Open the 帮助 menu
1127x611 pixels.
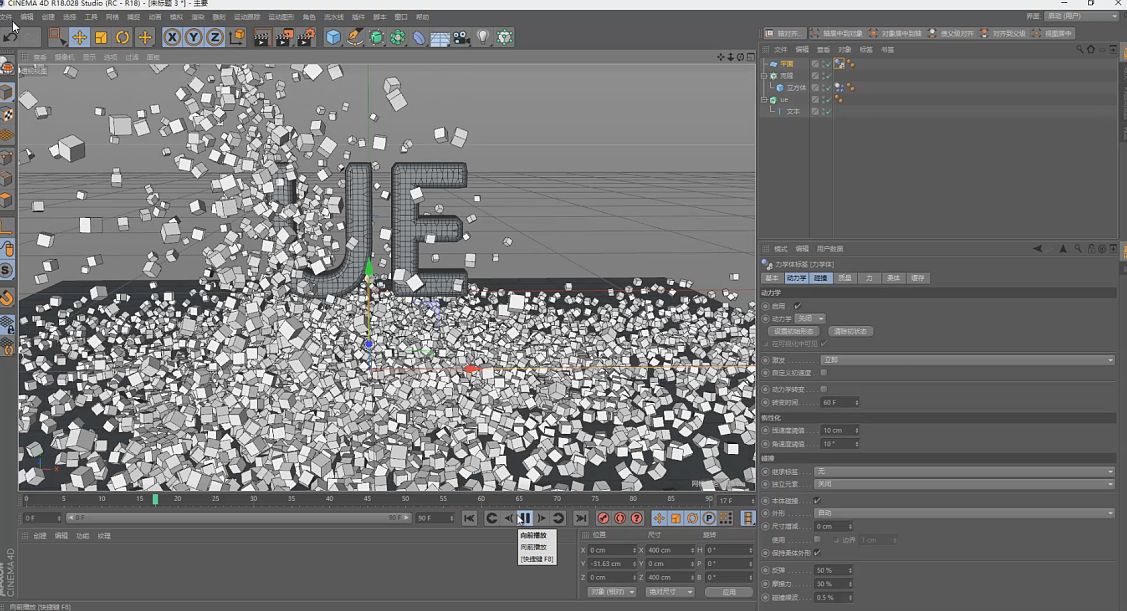(x=423, y=17)
